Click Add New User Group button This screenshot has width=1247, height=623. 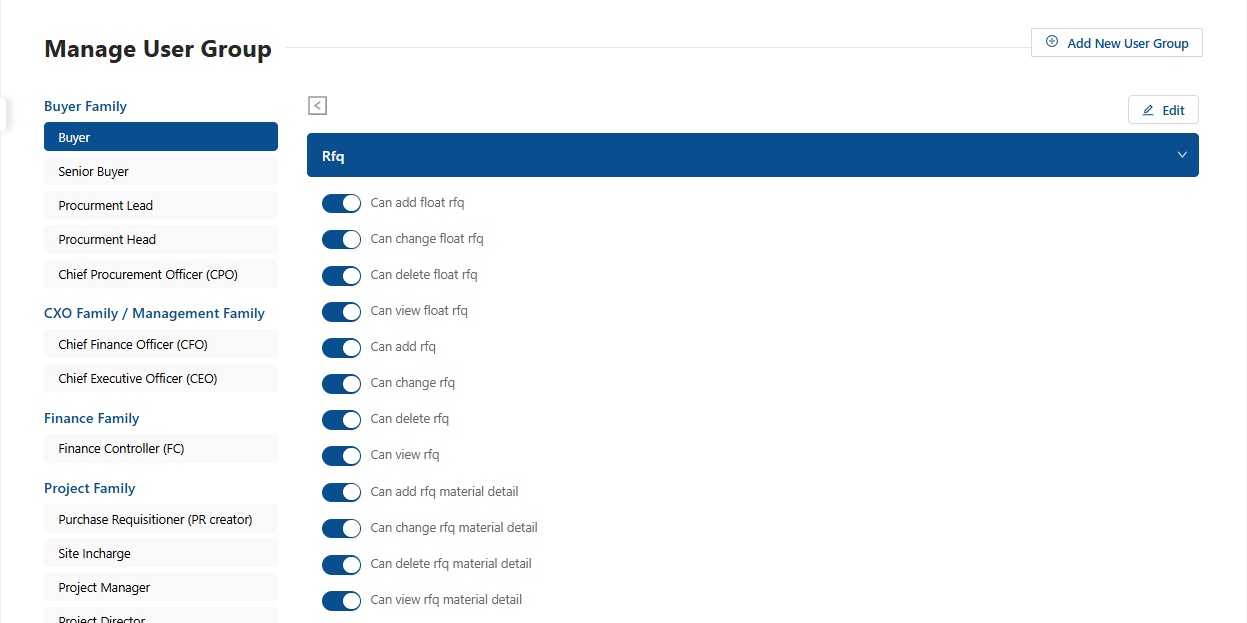point(1116,43)
